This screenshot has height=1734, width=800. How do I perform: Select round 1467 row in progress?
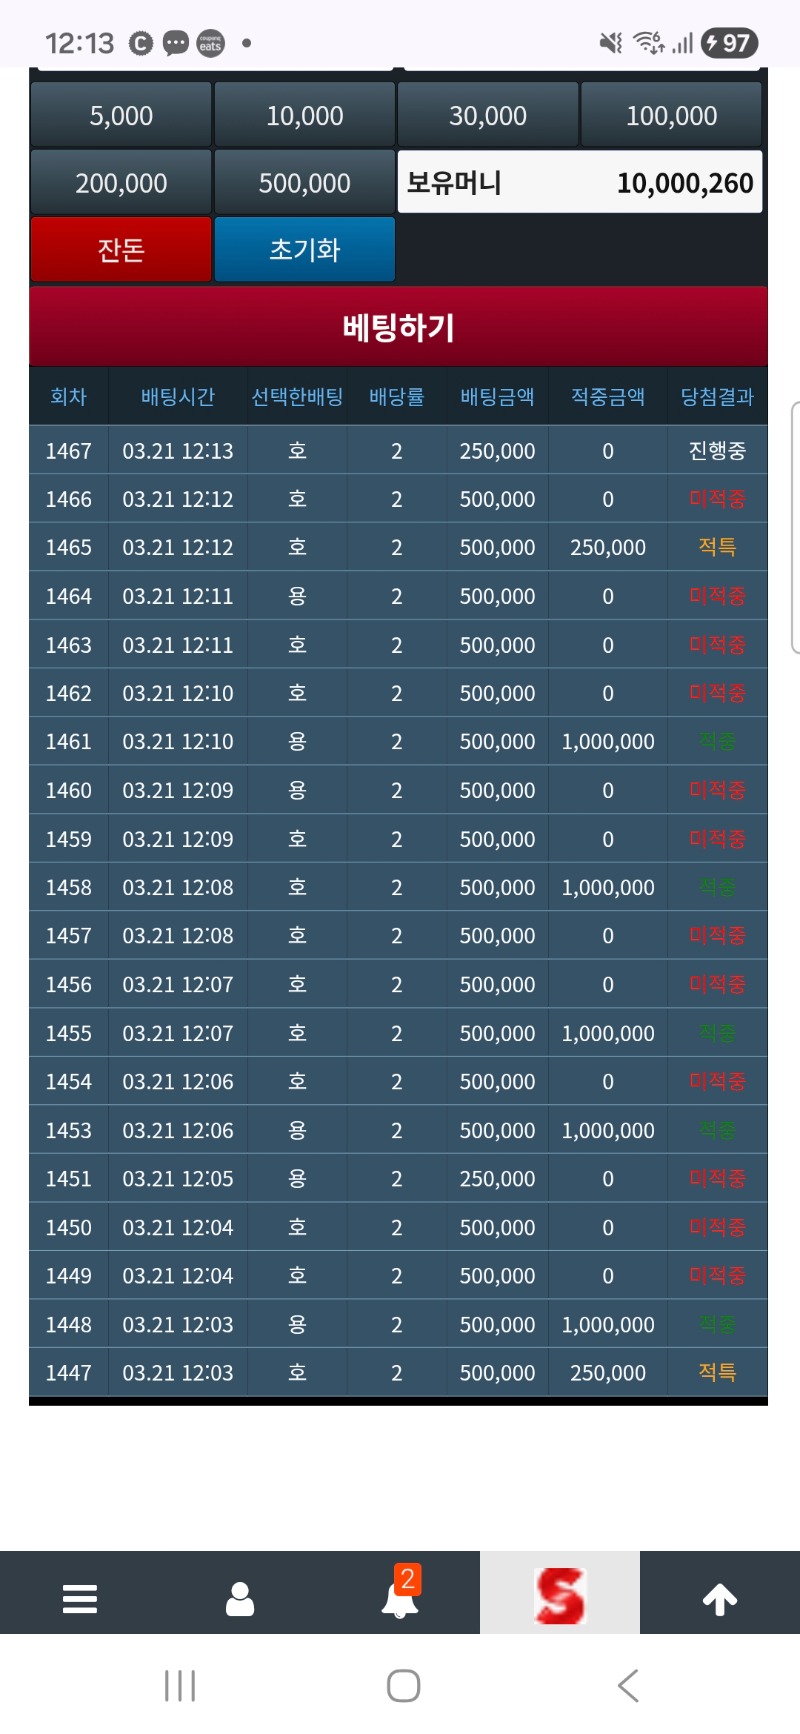click(x=398, y=451)
